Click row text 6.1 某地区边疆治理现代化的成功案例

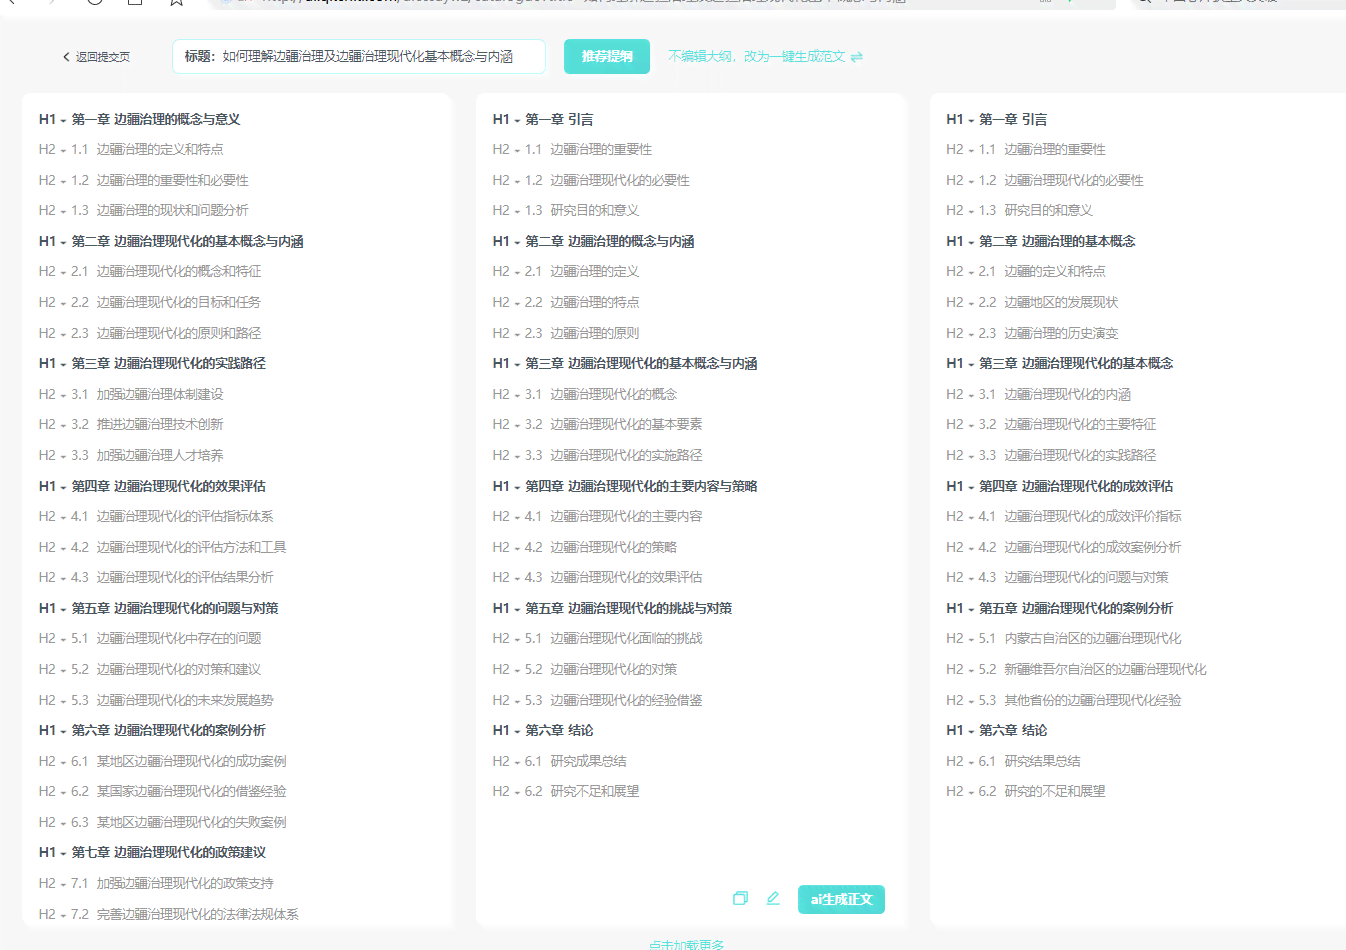coord(179,761)
